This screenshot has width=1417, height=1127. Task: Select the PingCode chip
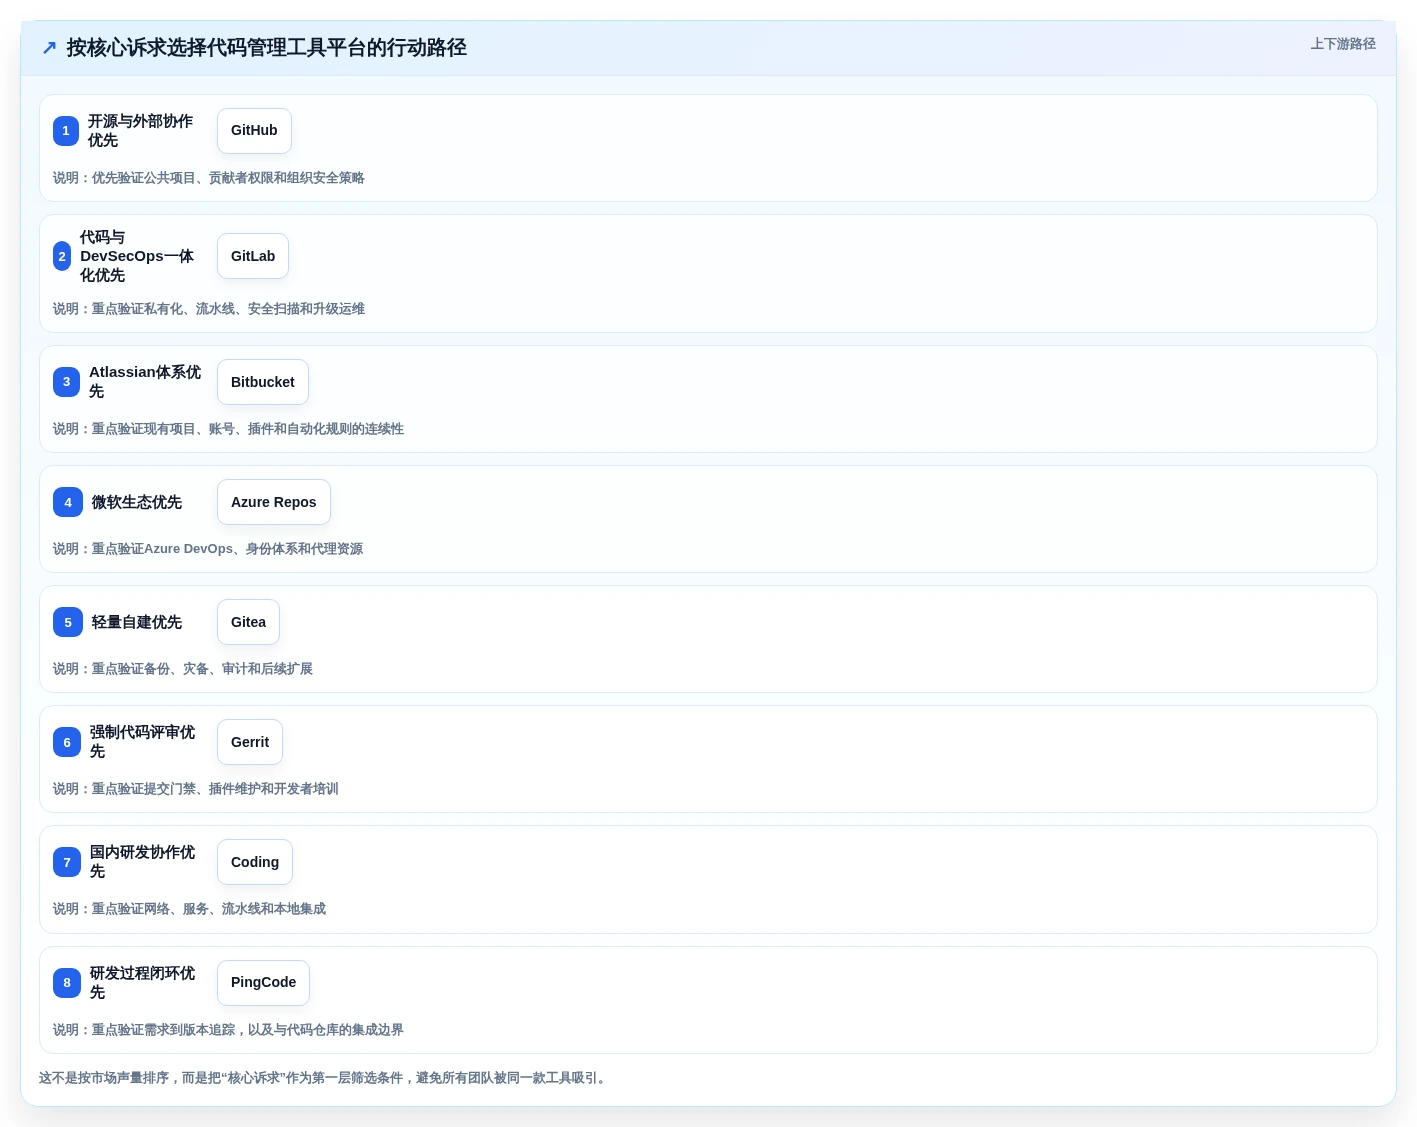pos(263,983)
